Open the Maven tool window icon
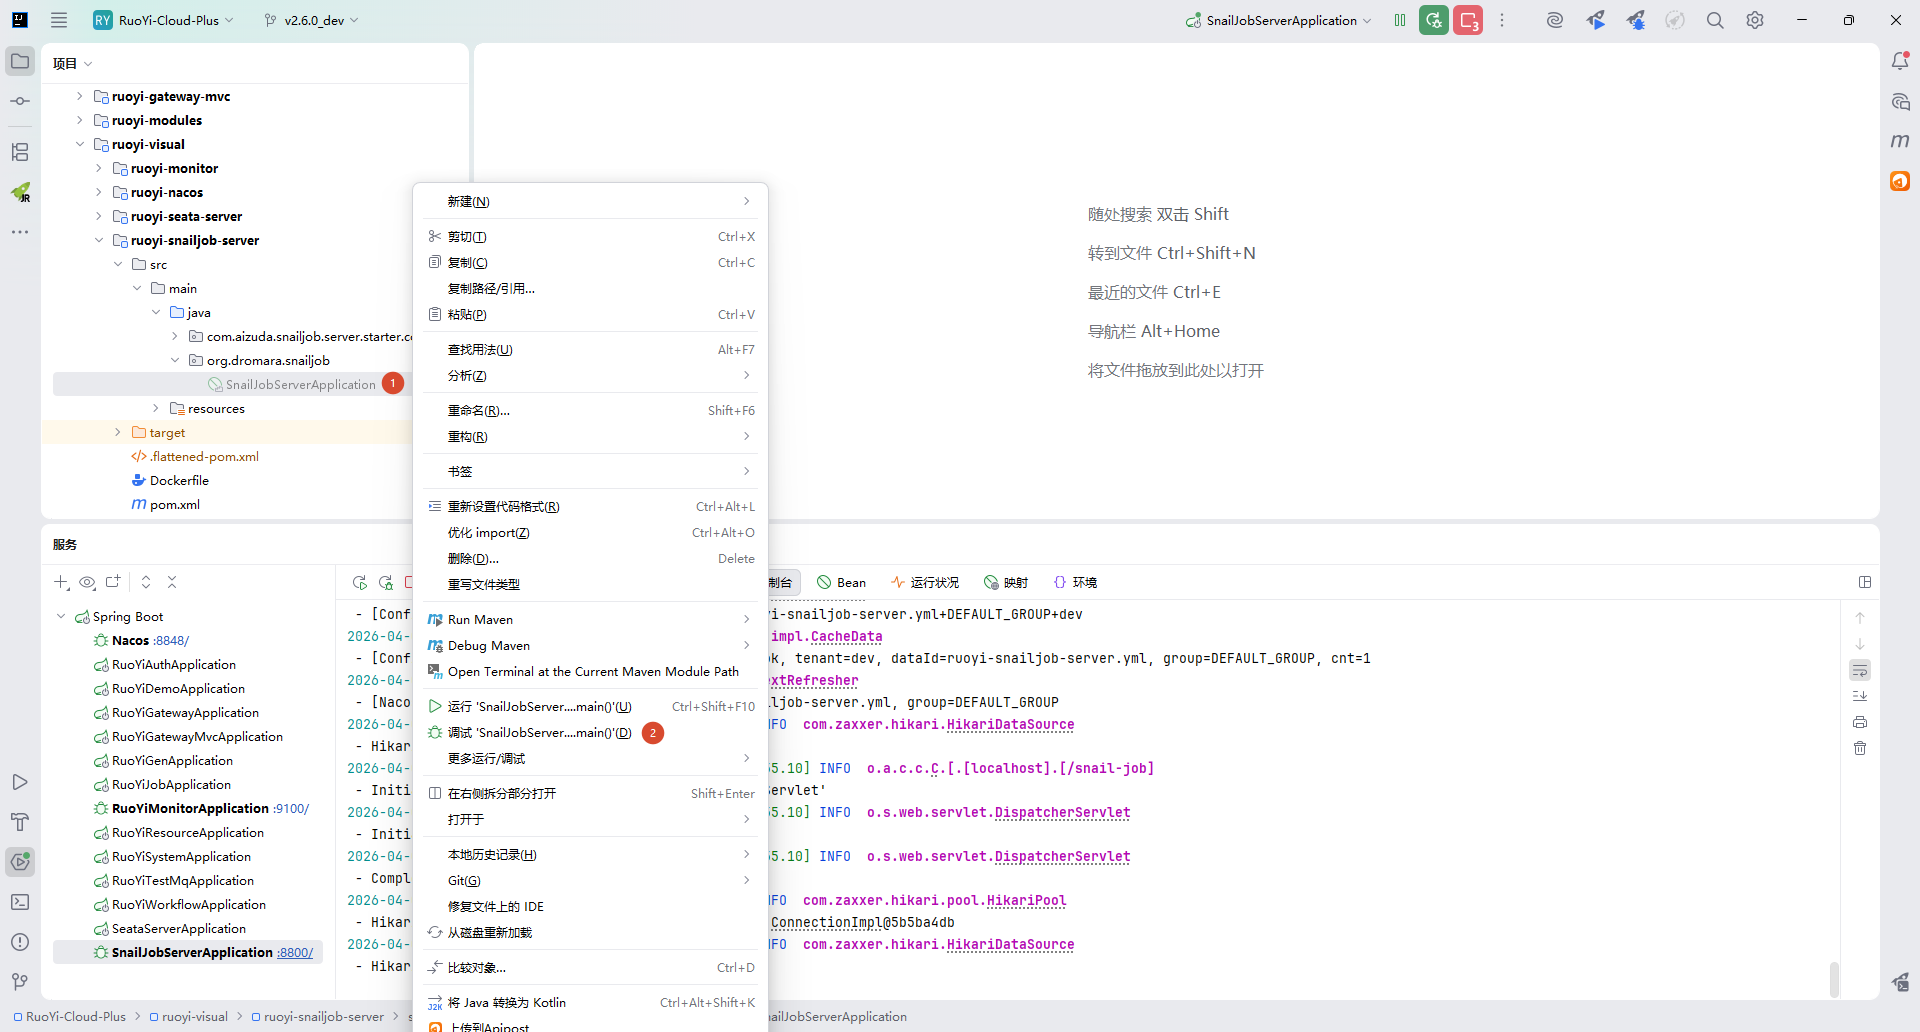The width and height of the screenshot is (1920, 1032). pos(1900,141)
